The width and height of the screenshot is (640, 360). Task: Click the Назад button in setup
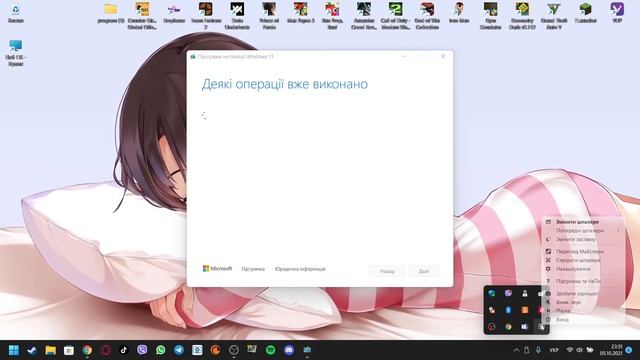(387, 271)
